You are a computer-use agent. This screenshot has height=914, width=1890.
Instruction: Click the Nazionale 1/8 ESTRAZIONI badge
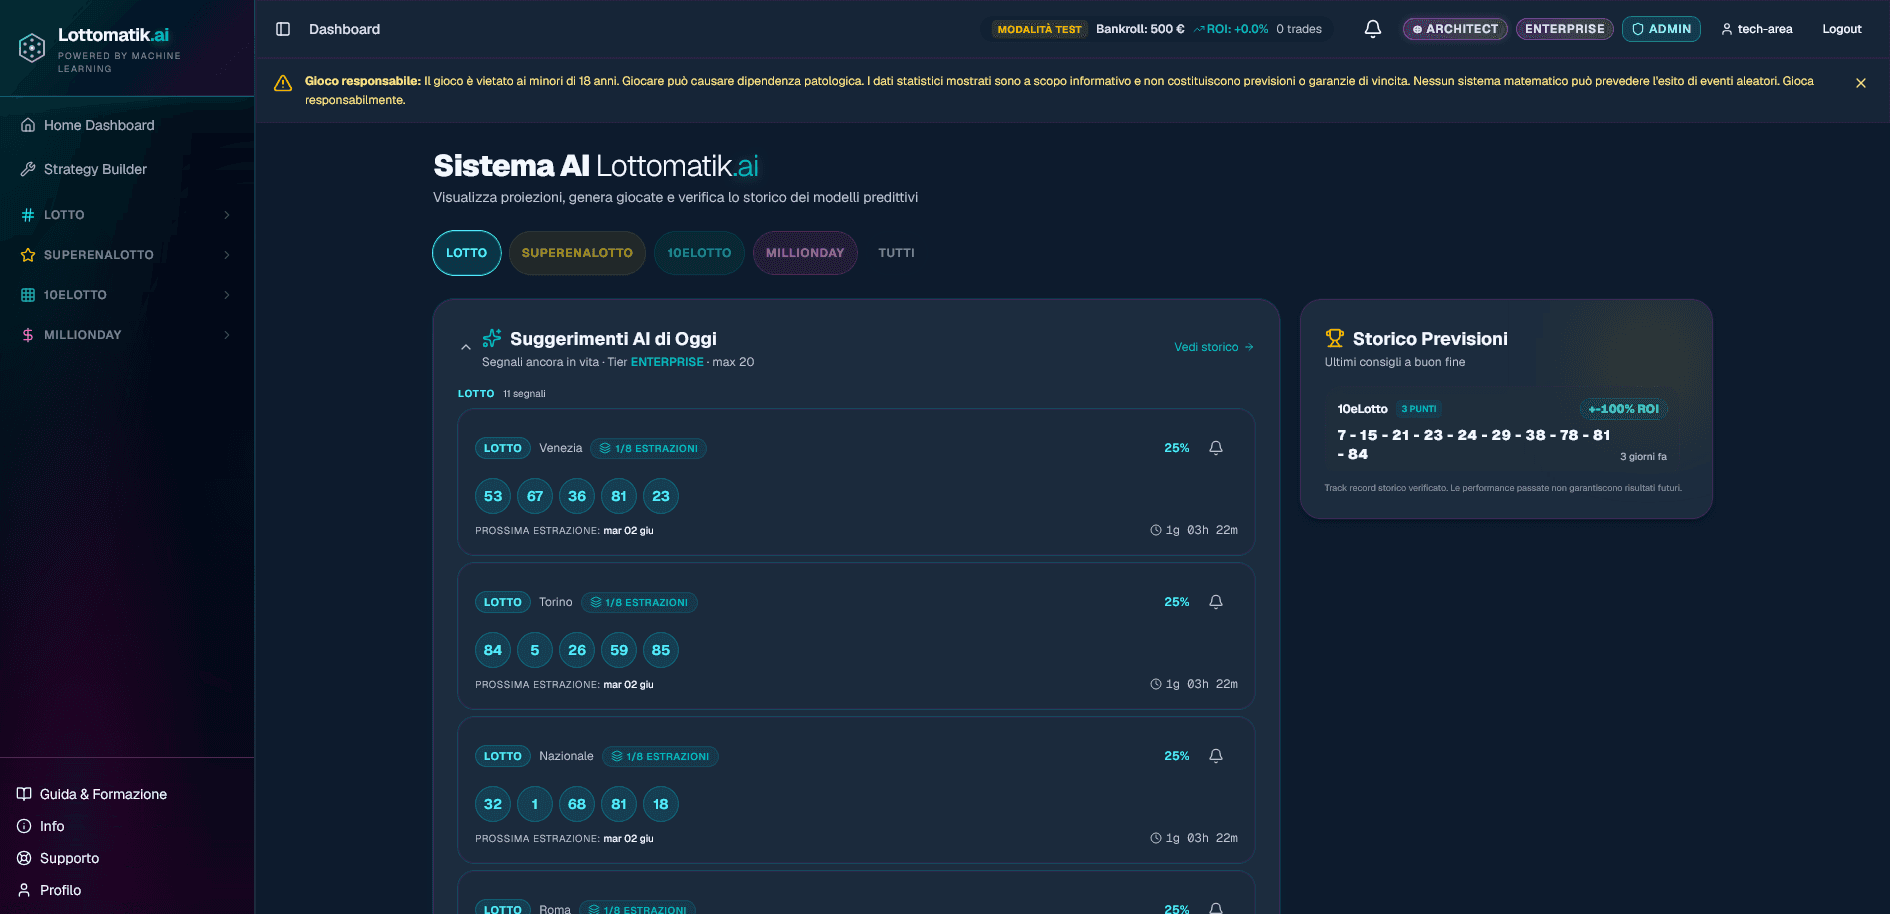[660, 756]
